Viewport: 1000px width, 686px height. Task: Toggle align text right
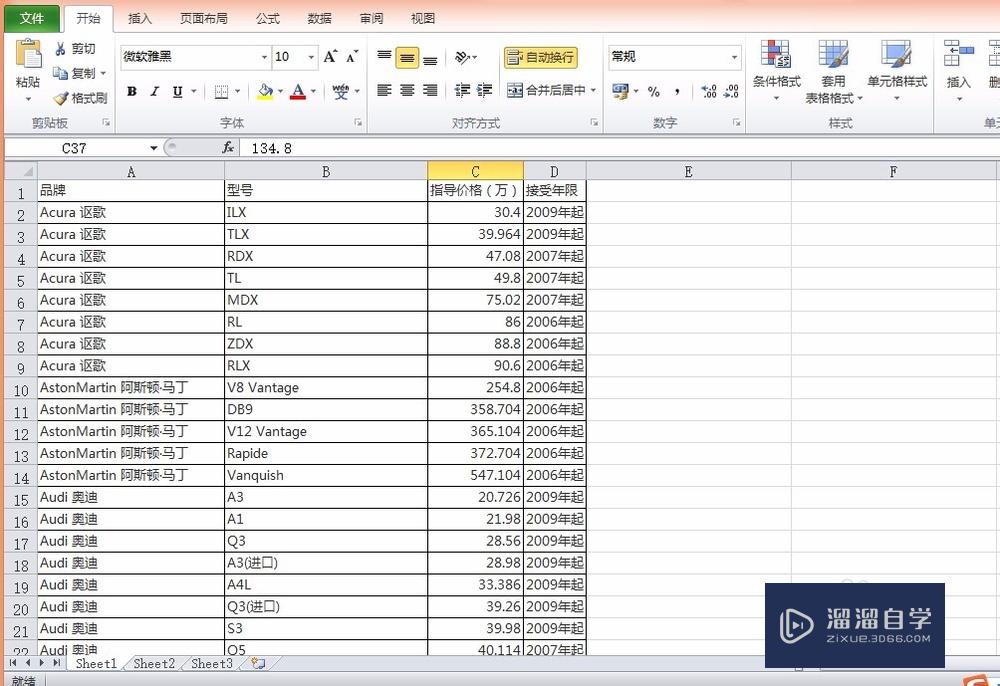tap(430, 91)
